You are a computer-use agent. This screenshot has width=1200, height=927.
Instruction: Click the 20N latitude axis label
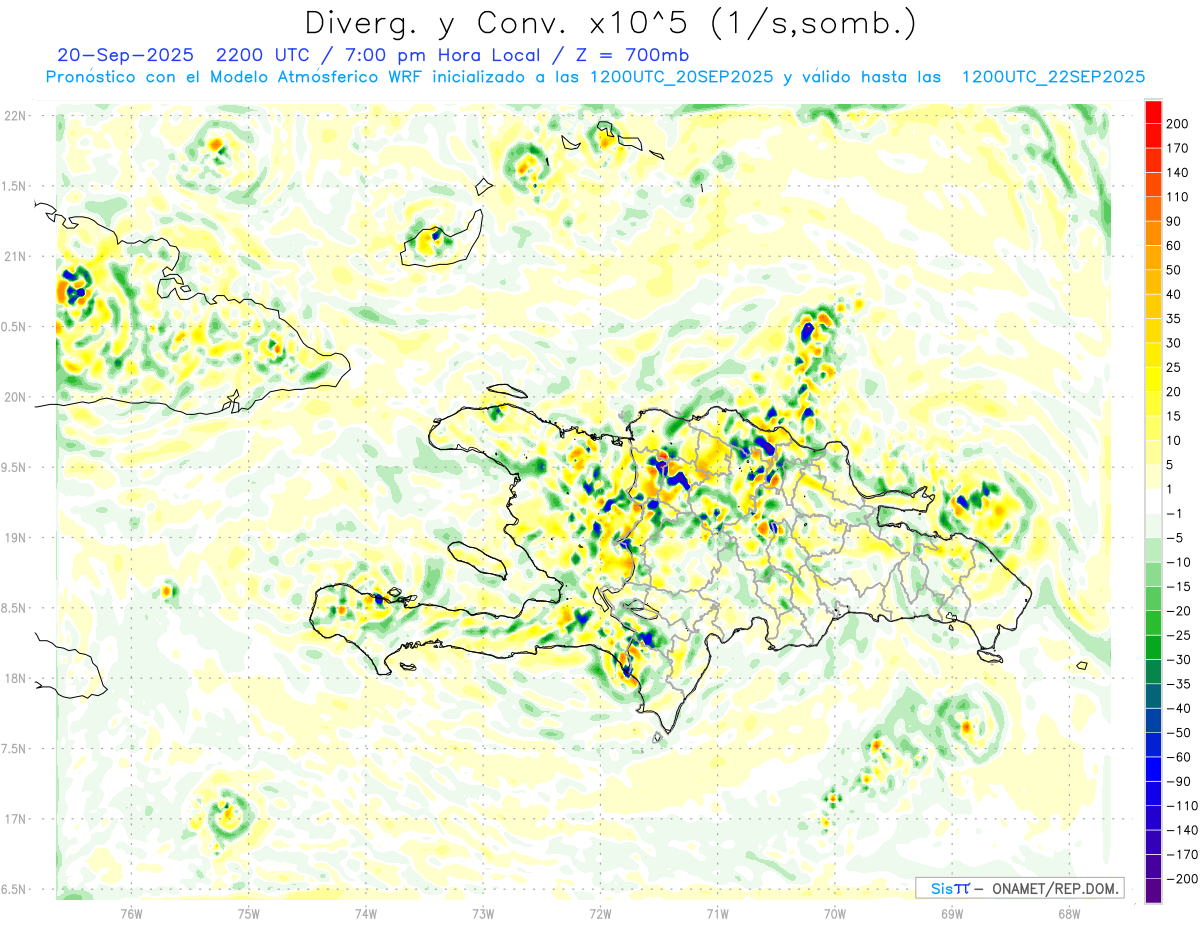pyautogui.click(x=16, y=397)
